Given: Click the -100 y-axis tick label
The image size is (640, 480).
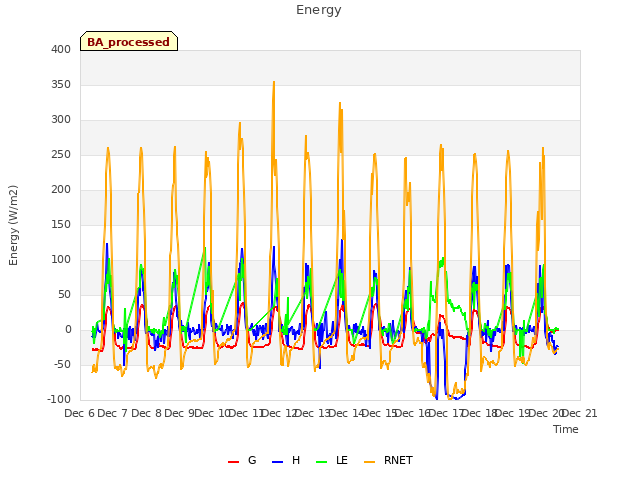Looking at the screenshot, I should click(59, 400).
